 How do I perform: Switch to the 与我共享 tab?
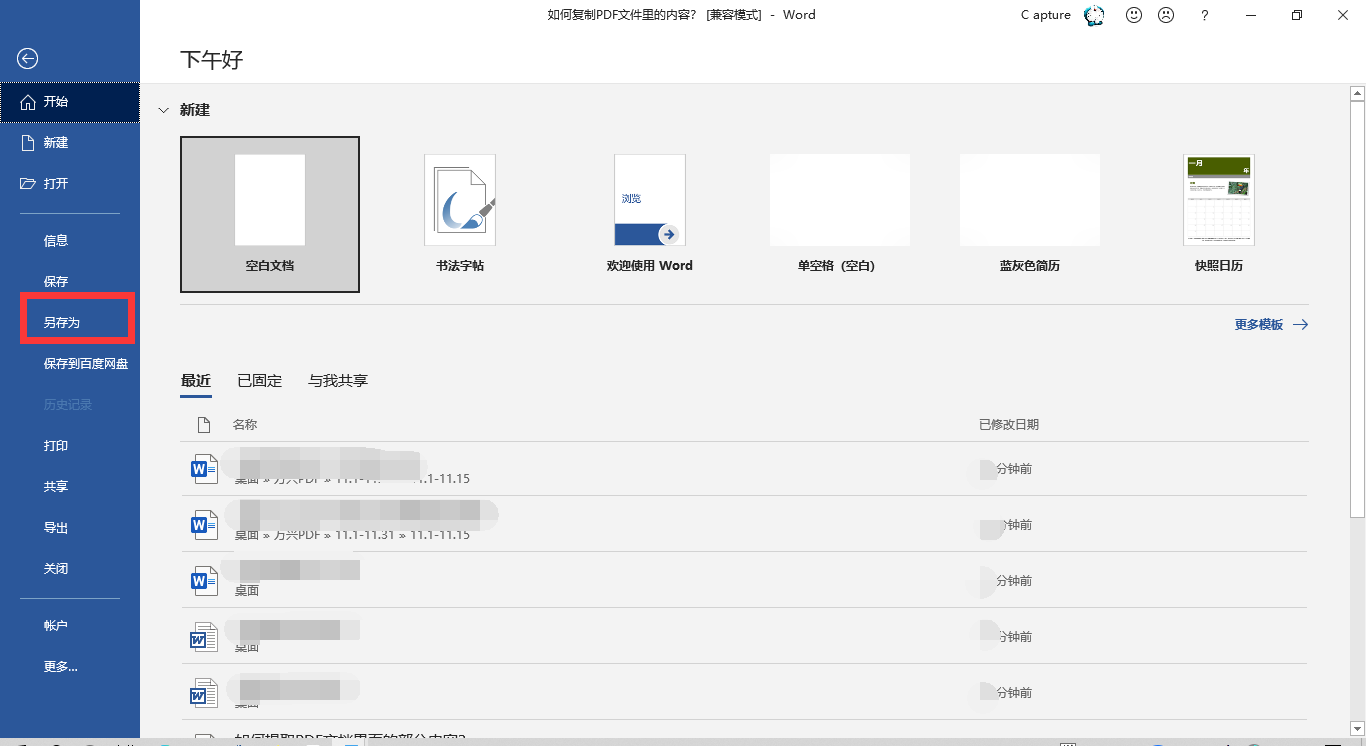[338, 381]
